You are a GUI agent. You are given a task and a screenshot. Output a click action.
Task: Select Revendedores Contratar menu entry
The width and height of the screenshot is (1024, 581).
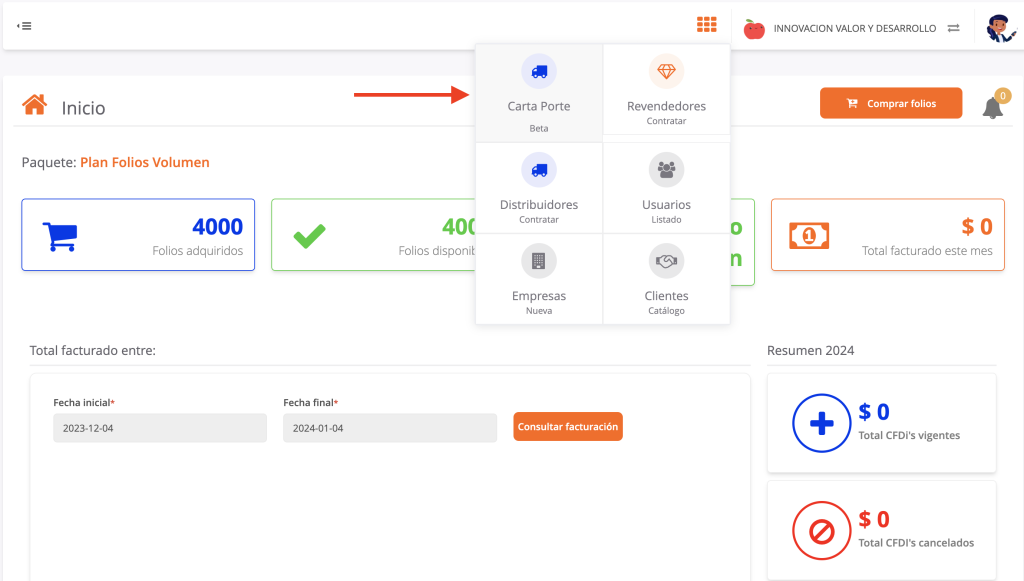click(666, 89)
